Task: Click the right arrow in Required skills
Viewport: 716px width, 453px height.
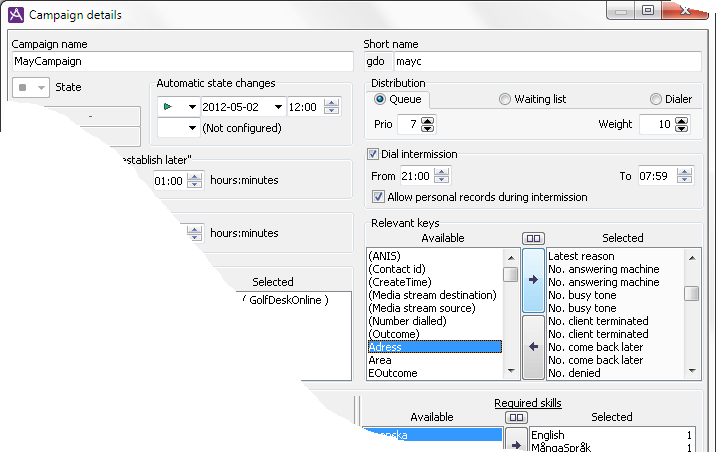Action: 516,440
